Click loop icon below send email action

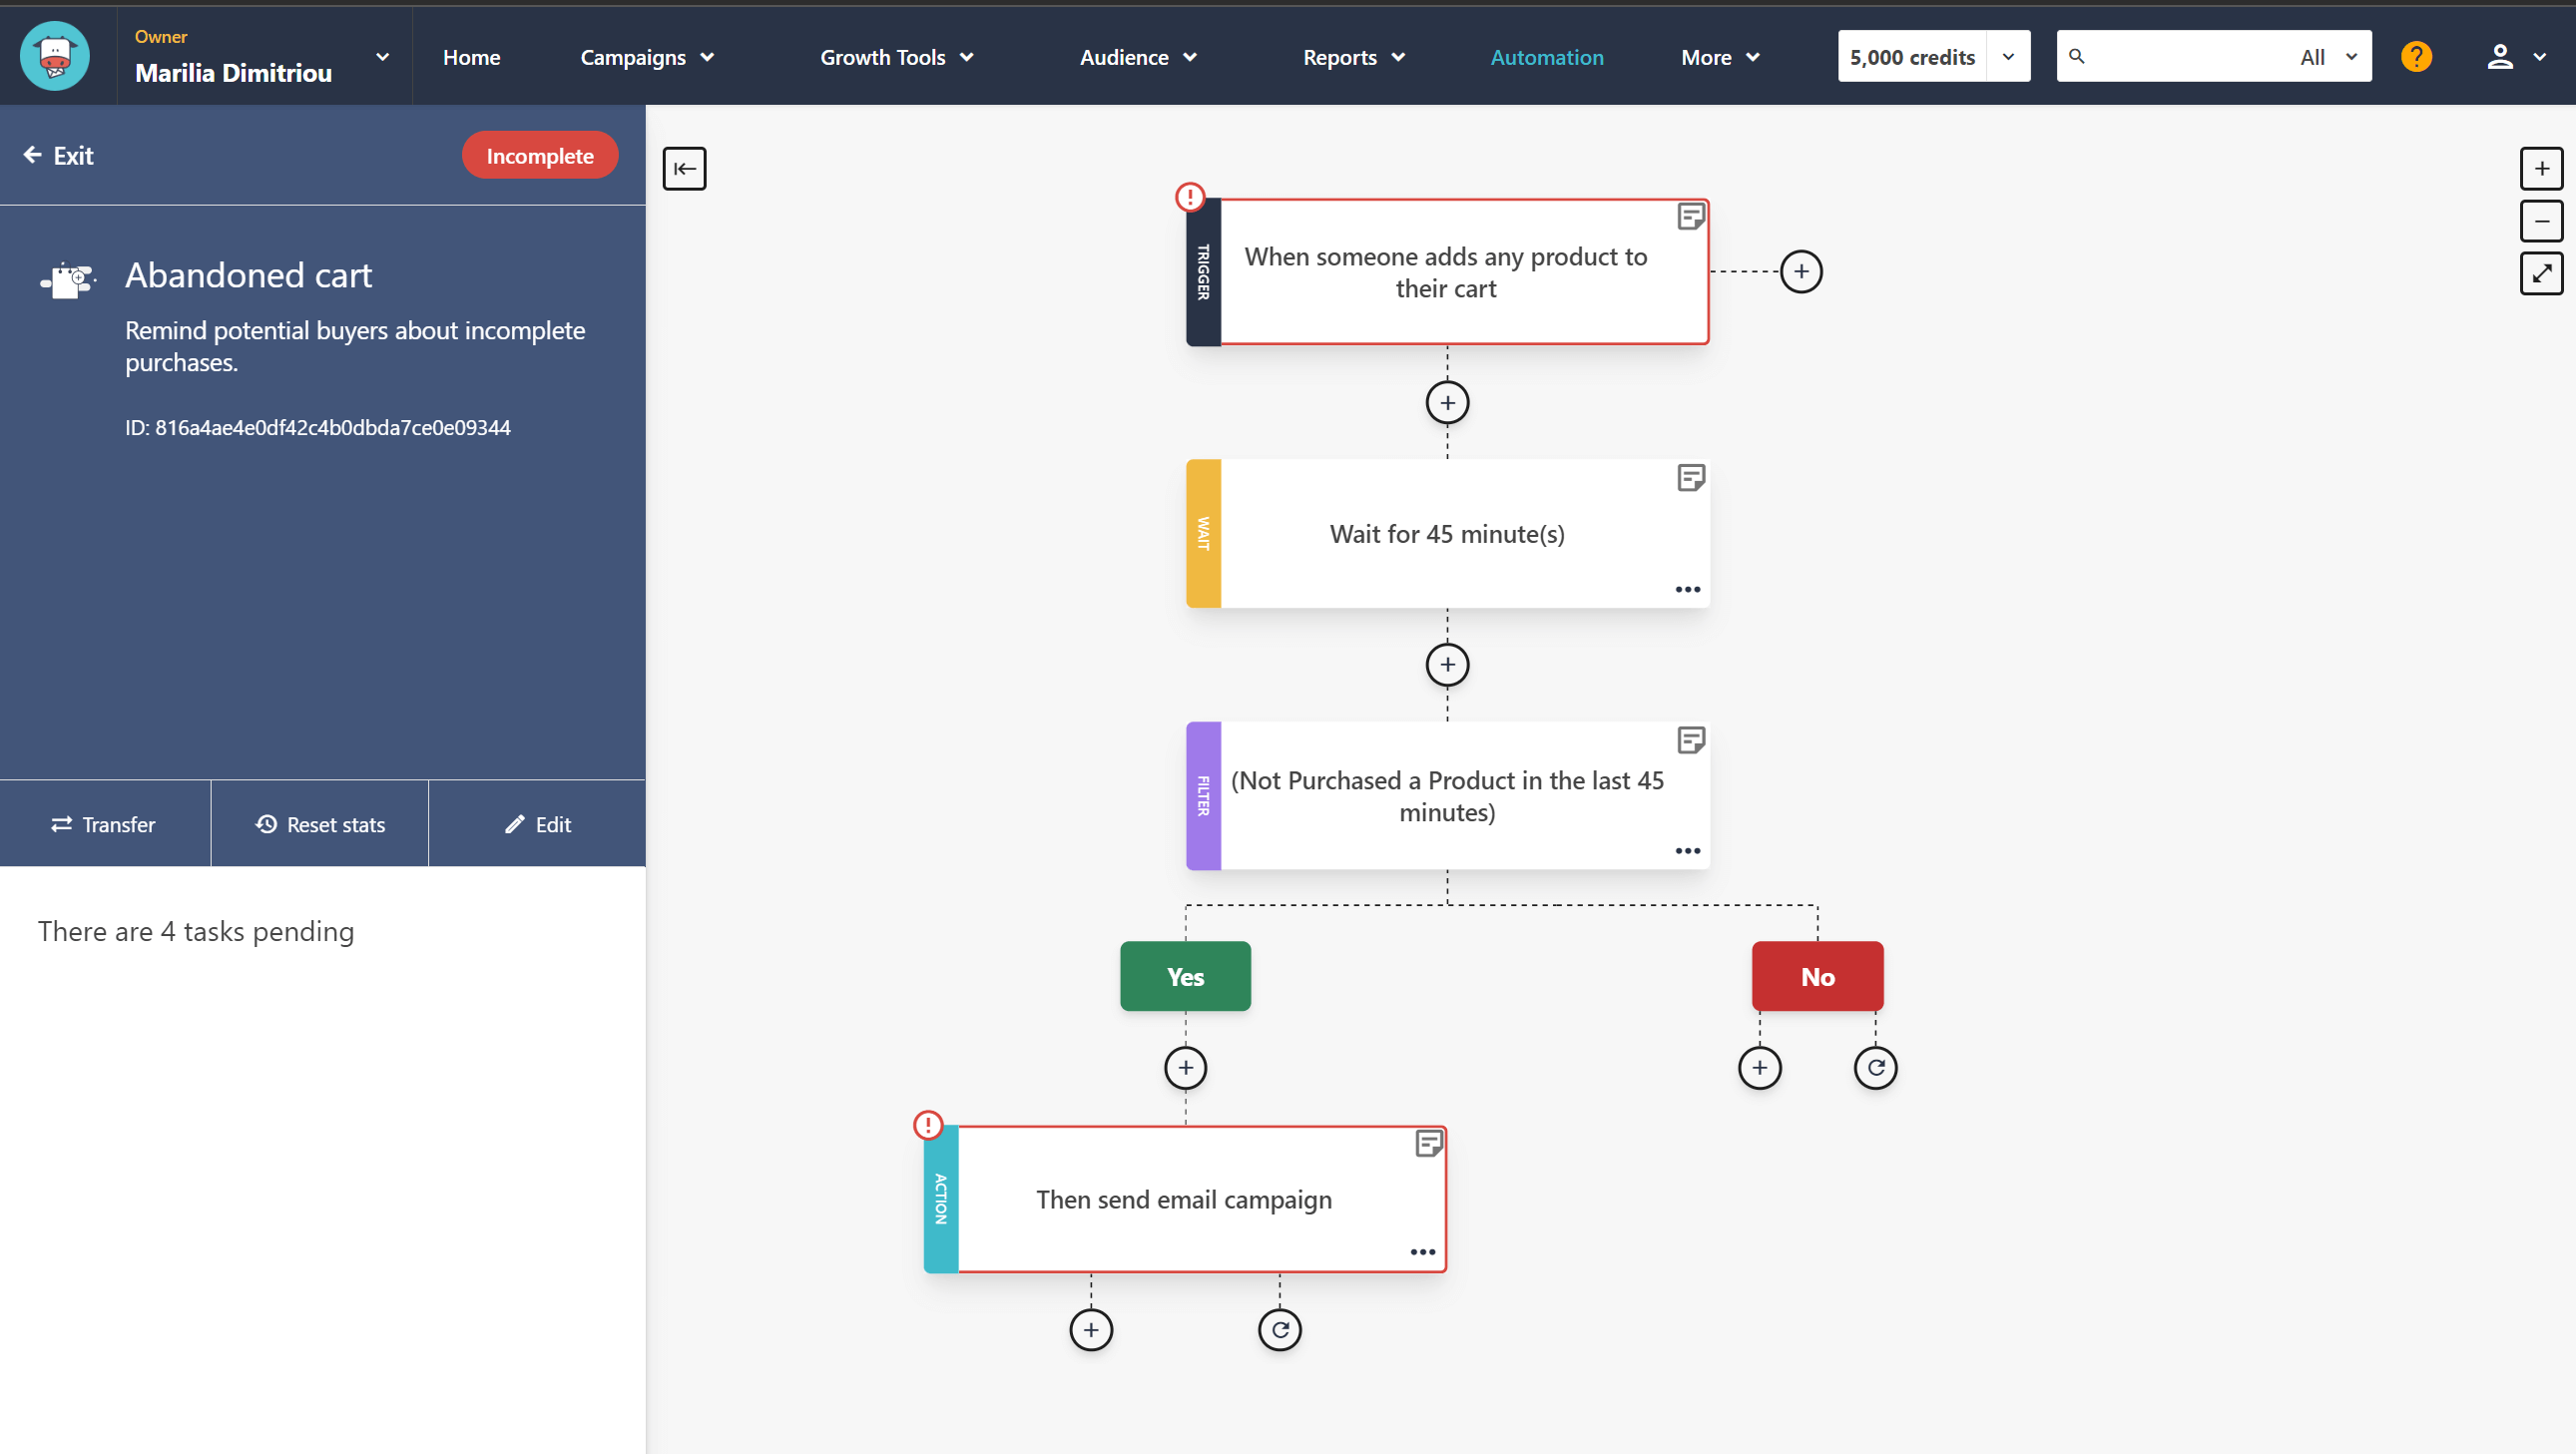[x=1279, y=1330]
